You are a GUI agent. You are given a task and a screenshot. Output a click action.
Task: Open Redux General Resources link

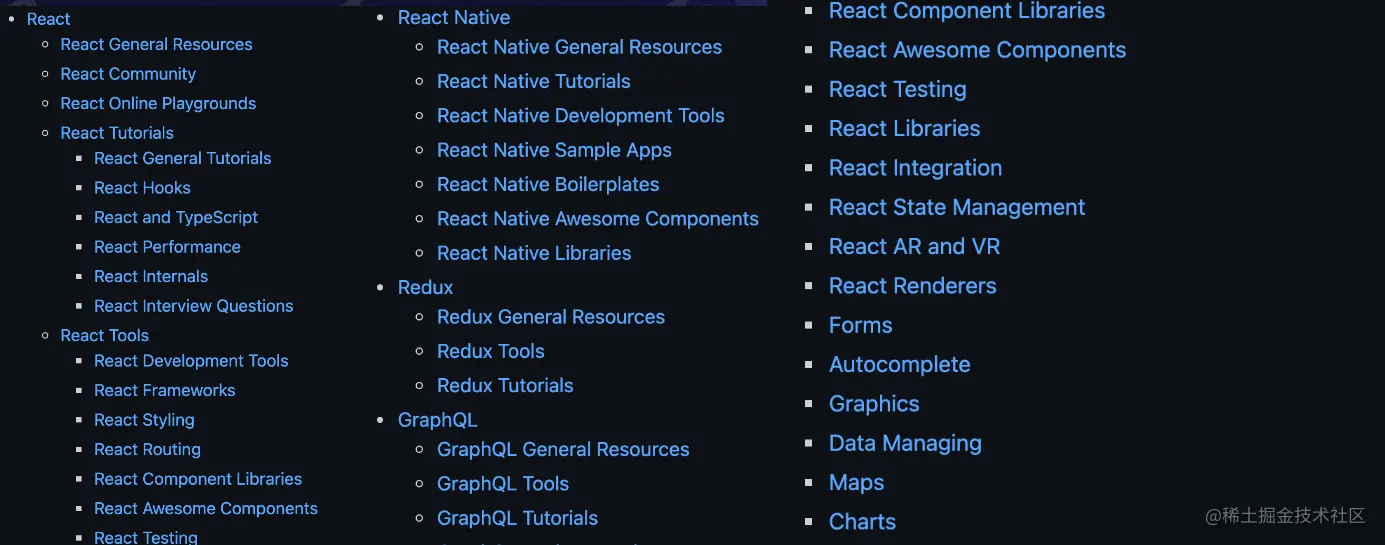click(x=551, y=317)
